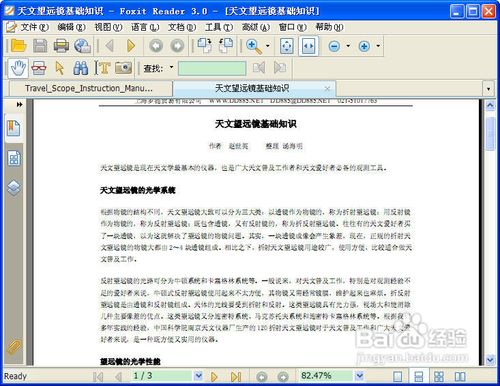The width and height of the screenshot is (500, 386).
Task: Go to previous page in status bar
Action: tap(118, 377)
